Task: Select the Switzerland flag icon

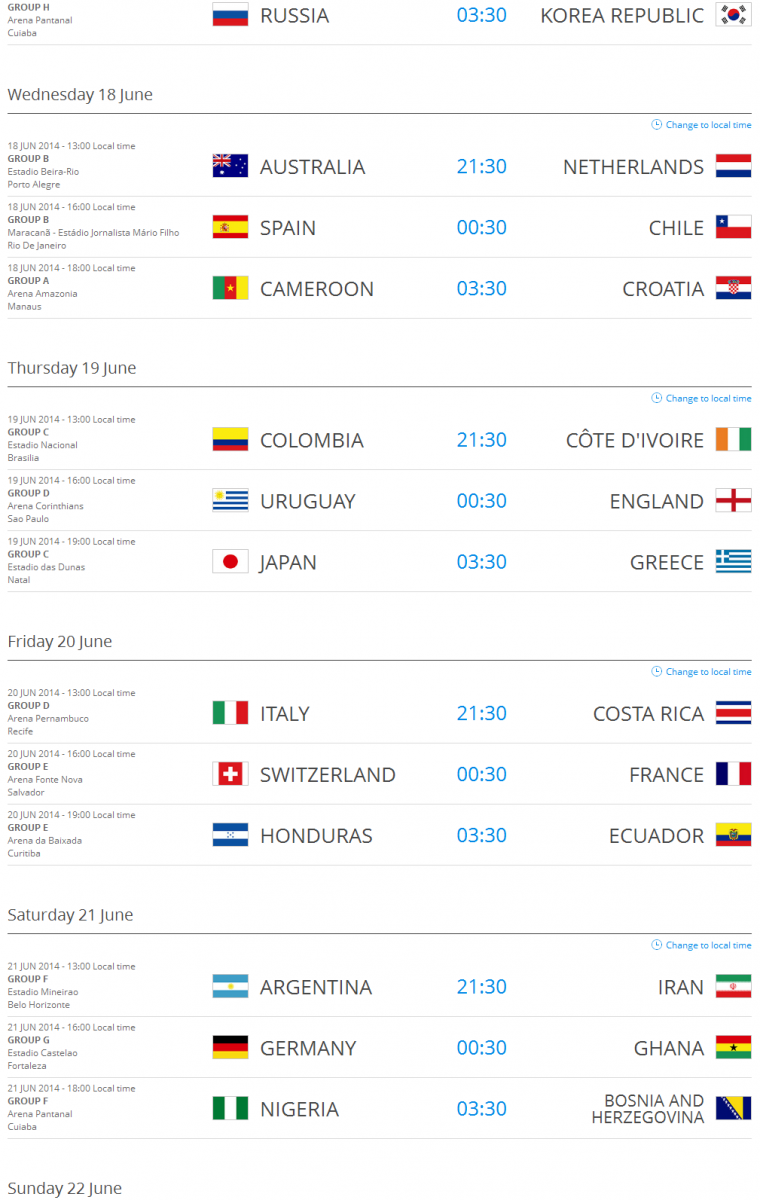Action: tap(229, 773)
